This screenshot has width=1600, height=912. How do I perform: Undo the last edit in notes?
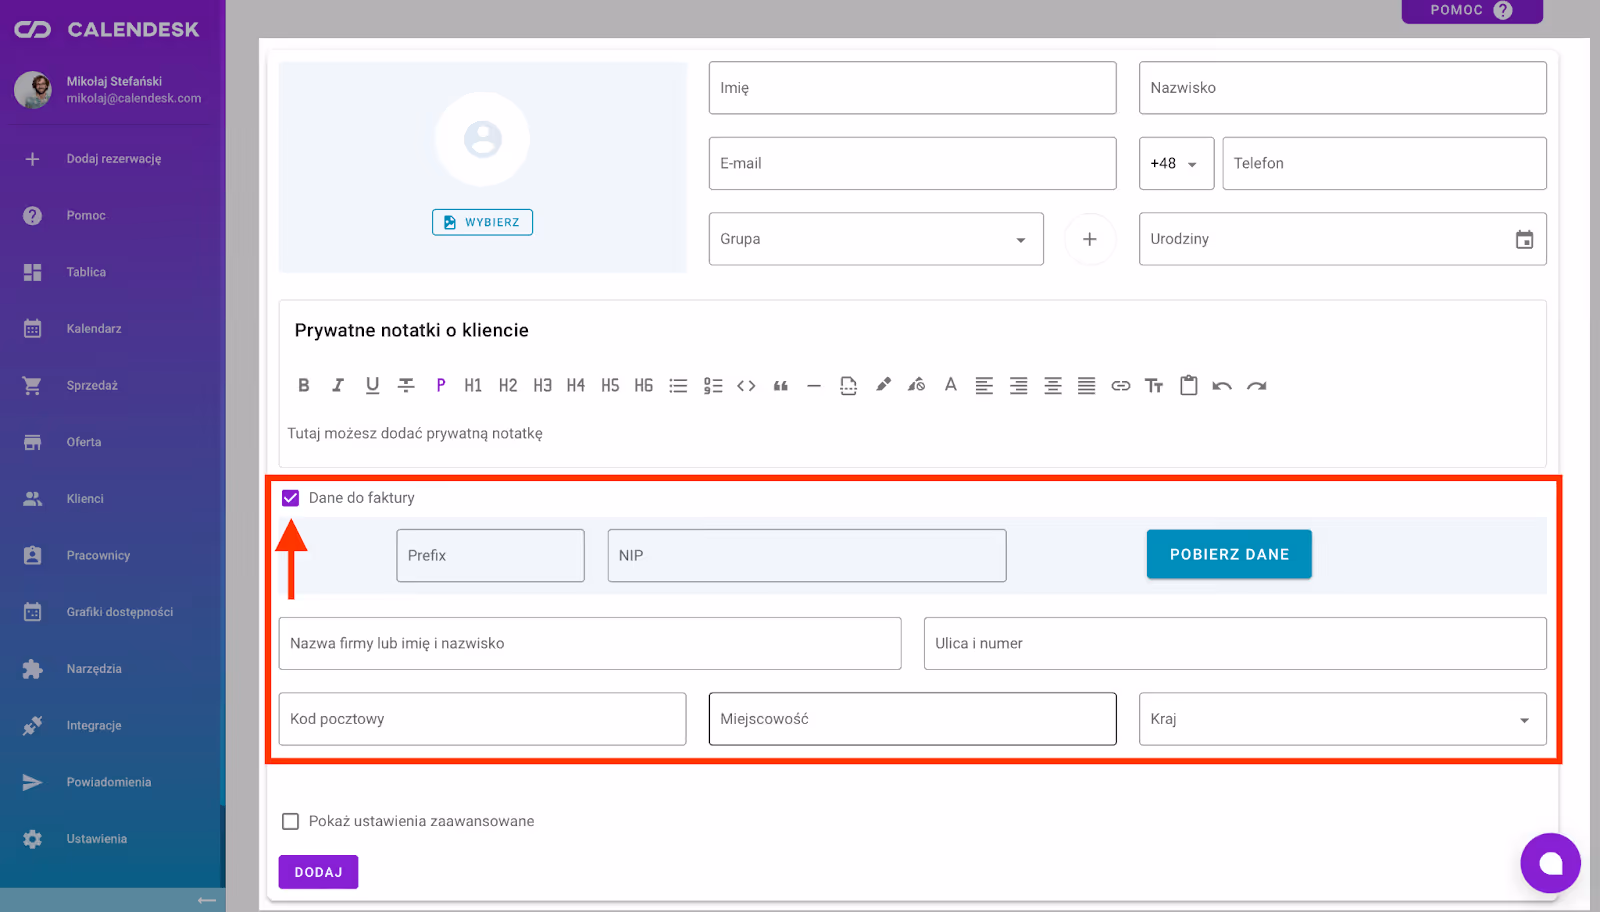point(1222,386)
